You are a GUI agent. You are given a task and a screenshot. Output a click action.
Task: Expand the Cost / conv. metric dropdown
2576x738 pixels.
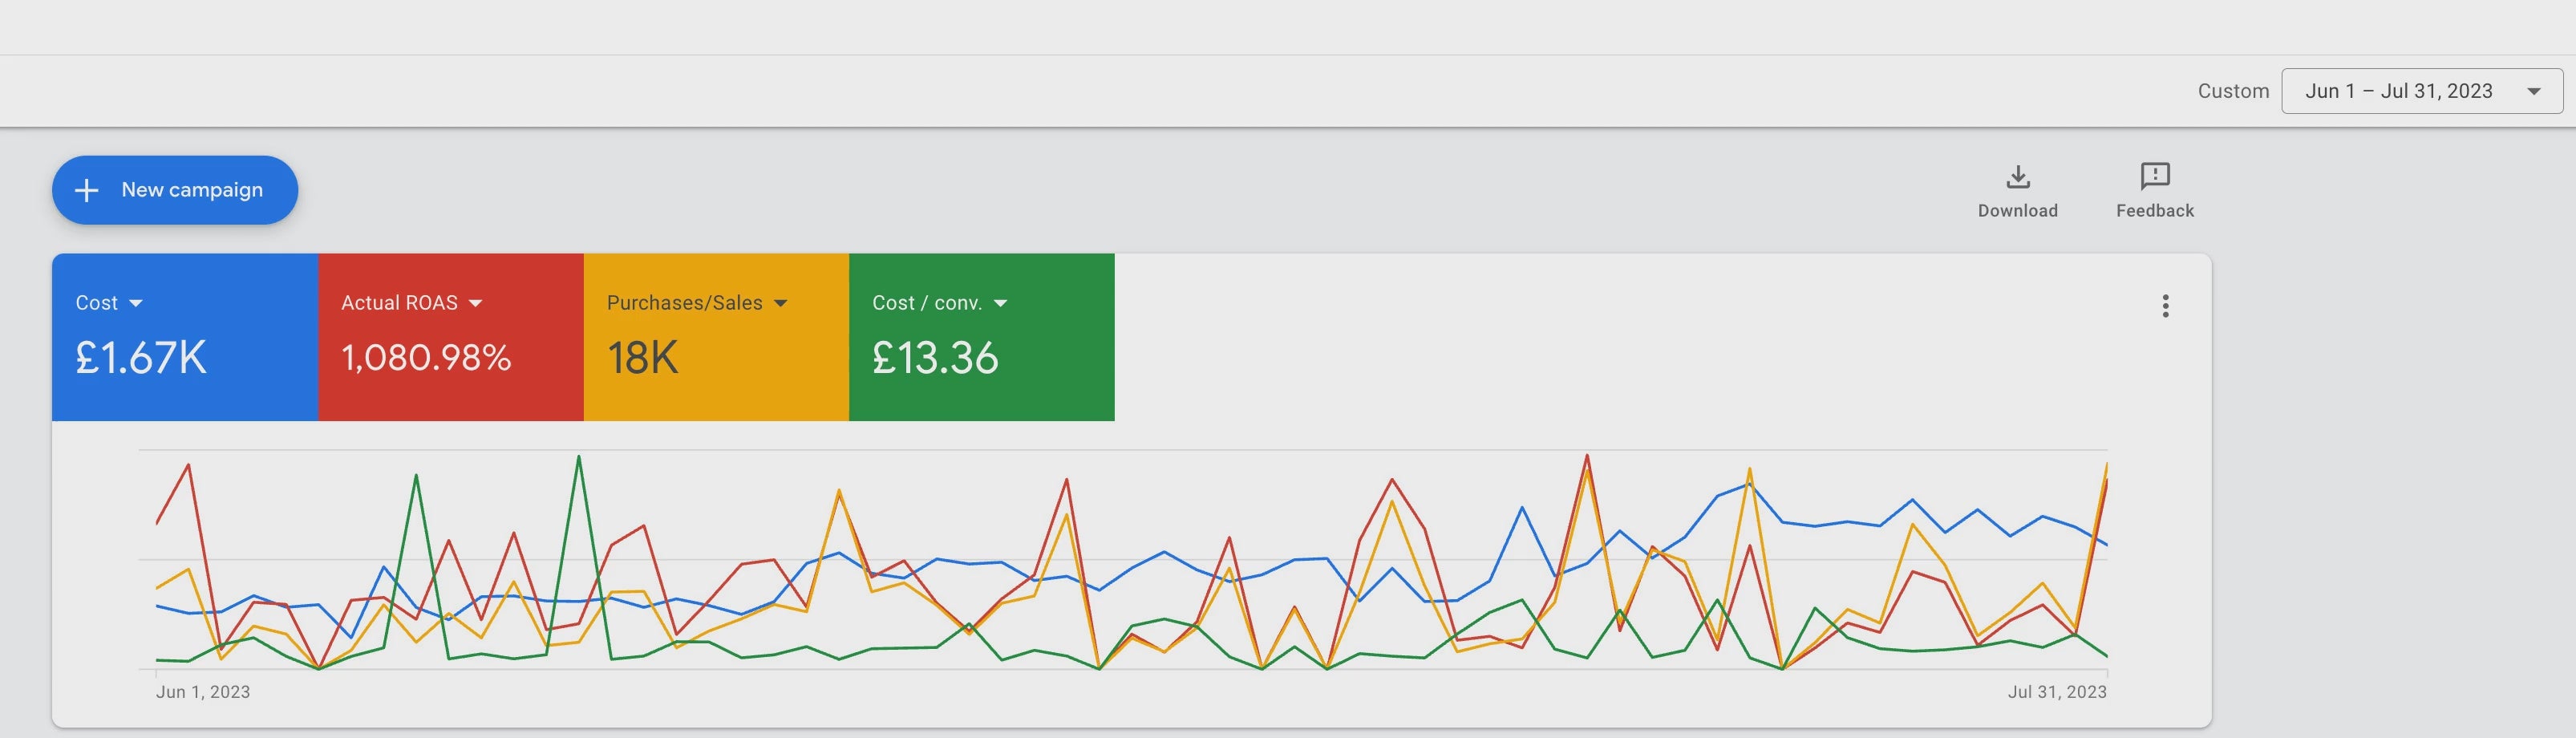tap(1000, 303)
